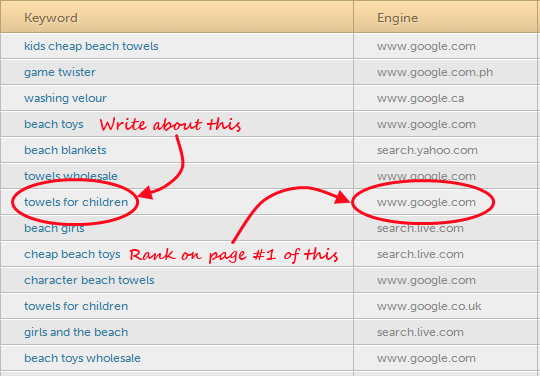
Task: Open the 'beach blankets' keyword link
Action: (x=65, y=150)
